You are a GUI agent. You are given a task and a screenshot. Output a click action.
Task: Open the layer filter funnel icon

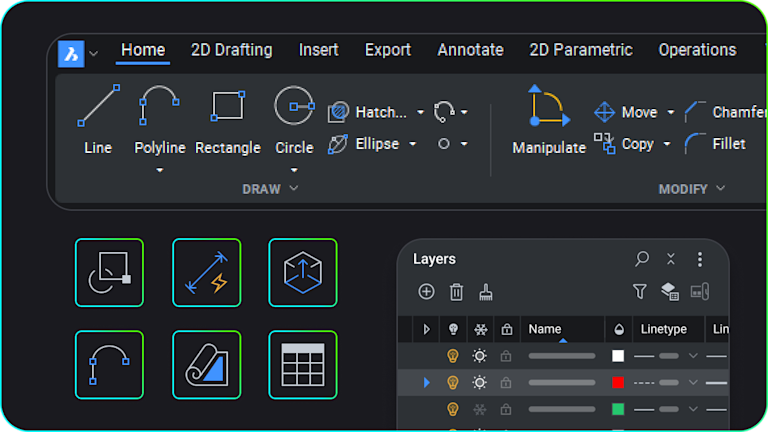[640, 292]
